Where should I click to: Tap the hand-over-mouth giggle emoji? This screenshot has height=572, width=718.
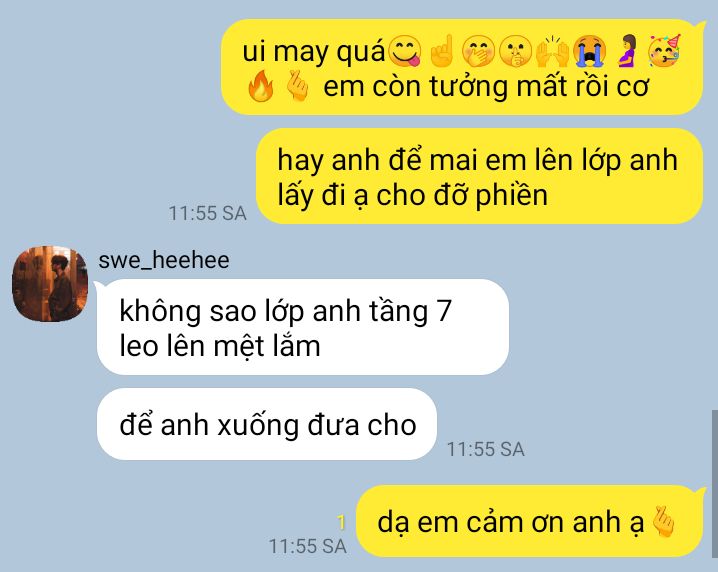pos(479,51)
